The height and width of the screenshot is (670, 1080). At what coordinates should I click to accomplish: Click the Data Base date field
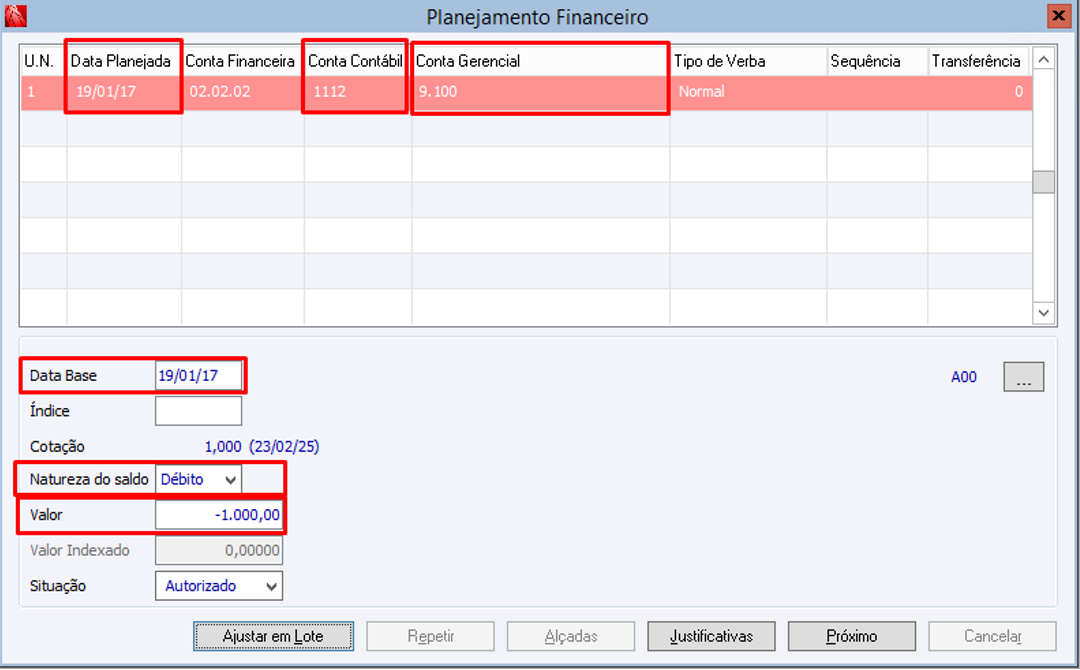(x=198, y=376)
